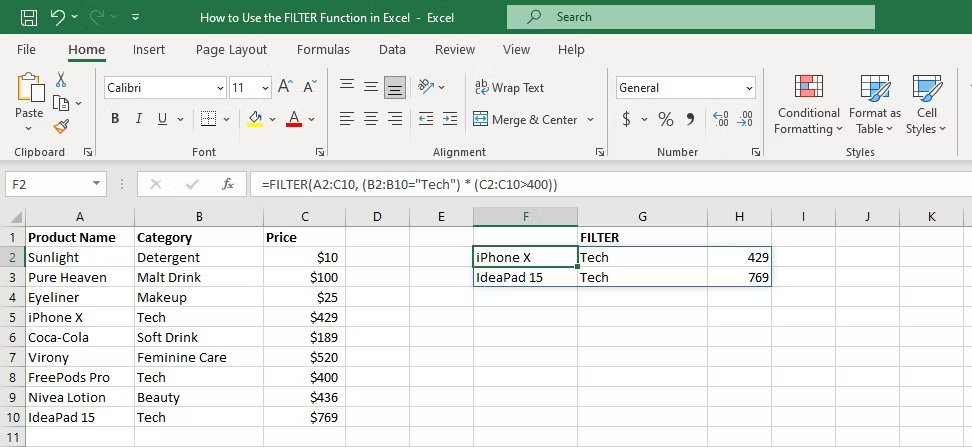Select column F header

click(525, 216)
